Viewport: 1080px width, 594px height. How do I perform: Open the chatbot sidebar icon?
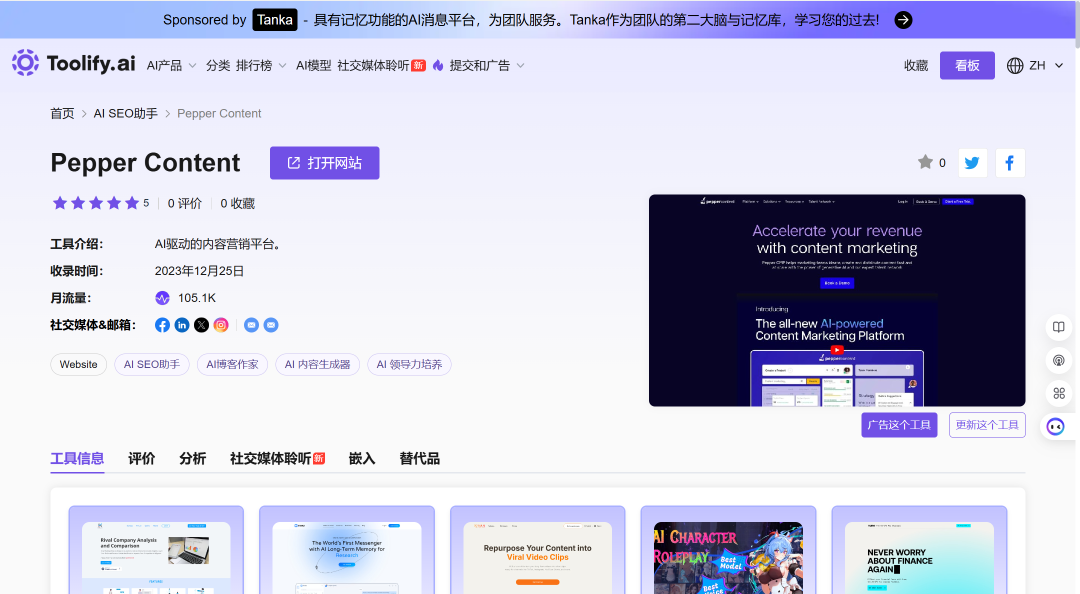(1055, 427)
